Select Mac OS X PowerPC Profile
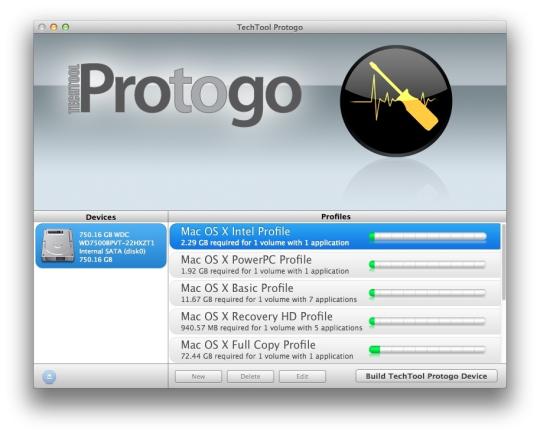540x435 pixels. (335, 265)
